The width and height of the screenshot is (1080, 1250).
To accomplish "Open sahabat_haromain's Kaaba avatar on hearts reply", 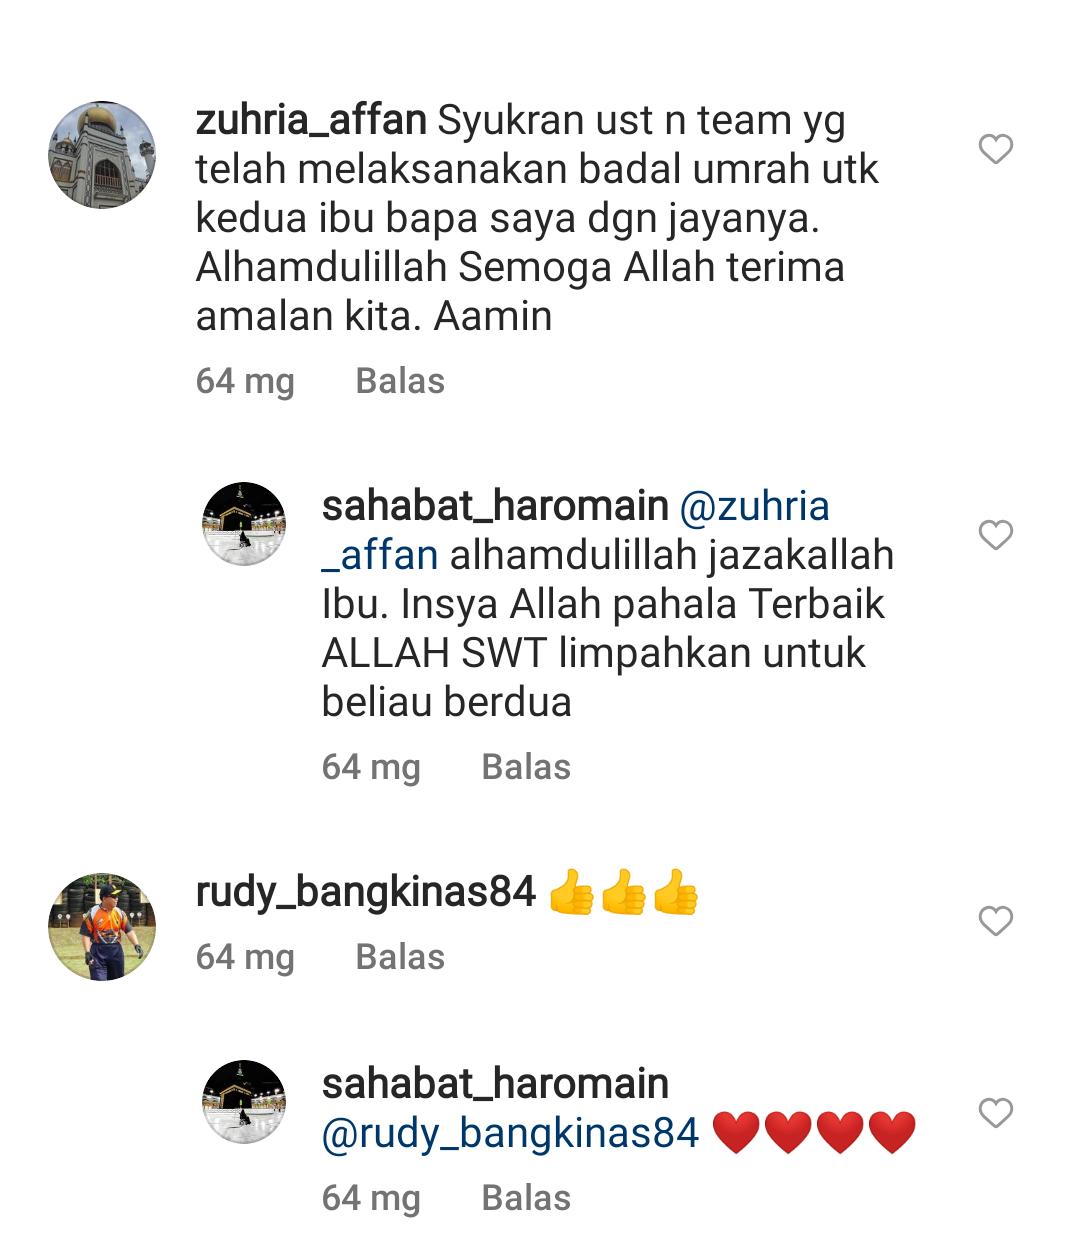I will tap(244, 1101).
